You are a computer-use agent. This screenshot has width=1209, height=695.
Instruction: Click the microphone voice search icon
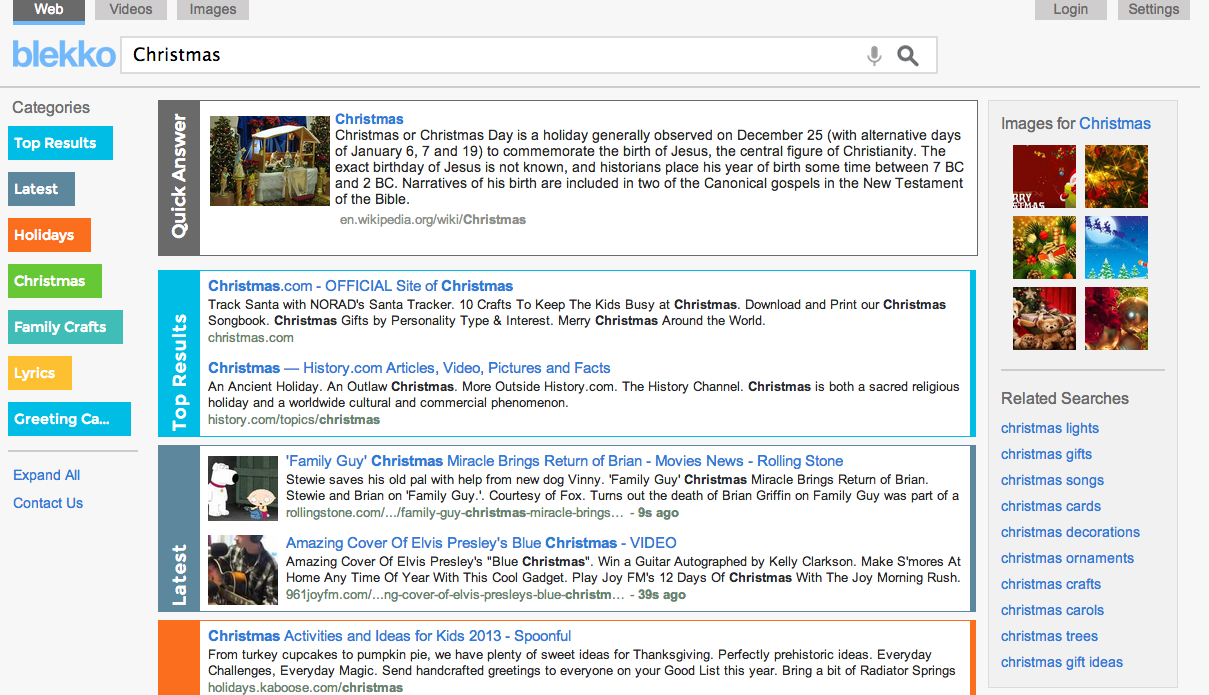[x=874, y=56]
